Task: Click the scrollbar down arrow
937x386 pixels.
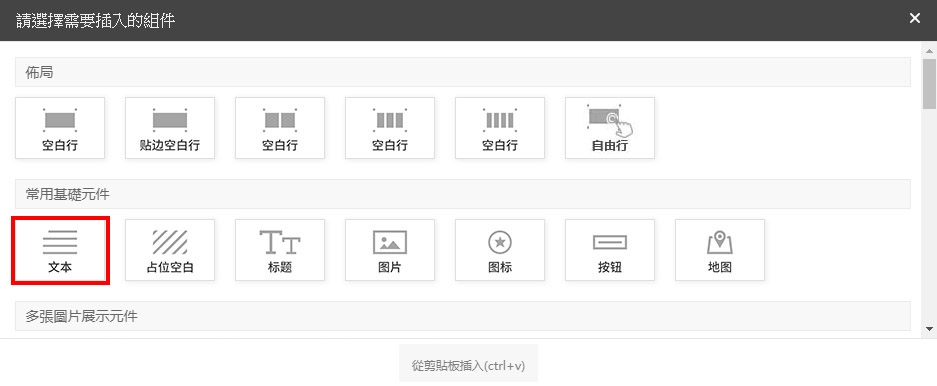Action: click(x=929, y=329)
